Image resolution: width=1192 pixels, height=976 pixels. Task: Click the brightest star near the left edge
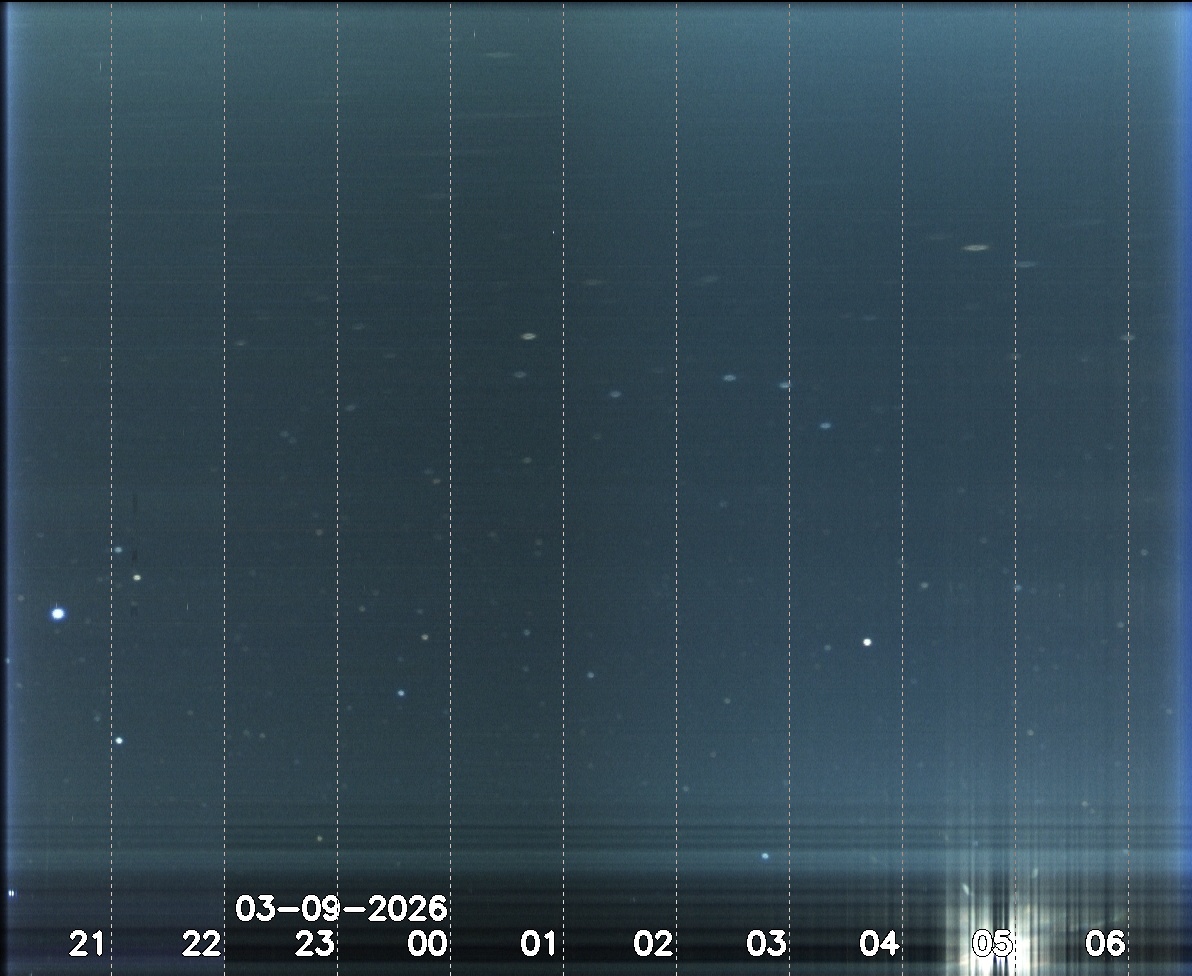point(58,613)
